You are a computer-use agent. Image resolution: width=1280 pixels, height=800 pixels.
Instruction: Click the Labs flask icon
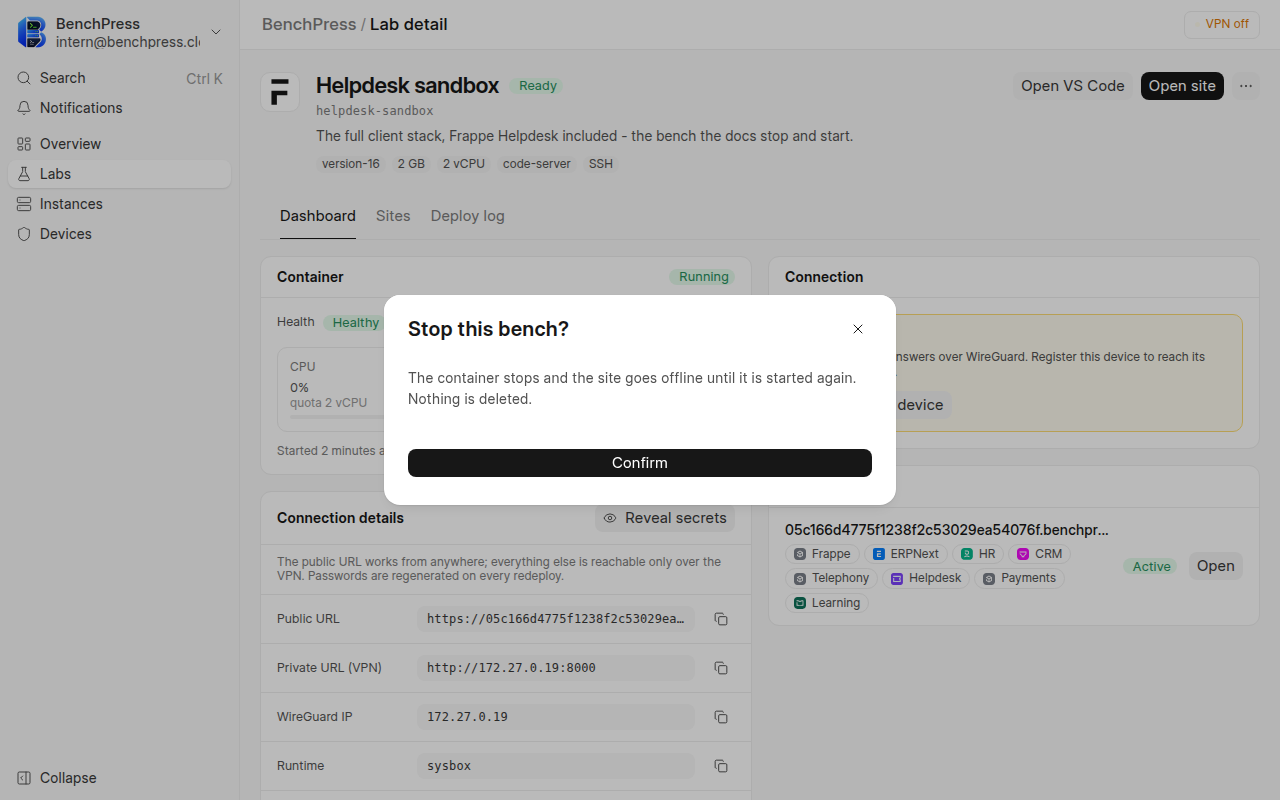24,174
